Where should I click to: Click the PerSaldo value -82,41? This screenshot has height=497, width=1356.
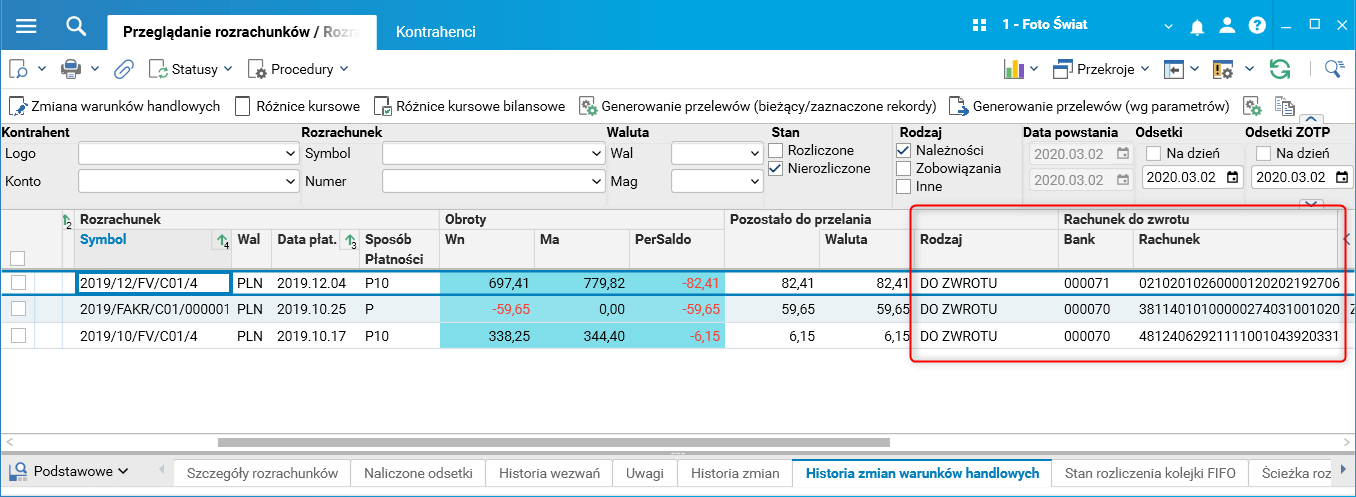coord(699,283)
